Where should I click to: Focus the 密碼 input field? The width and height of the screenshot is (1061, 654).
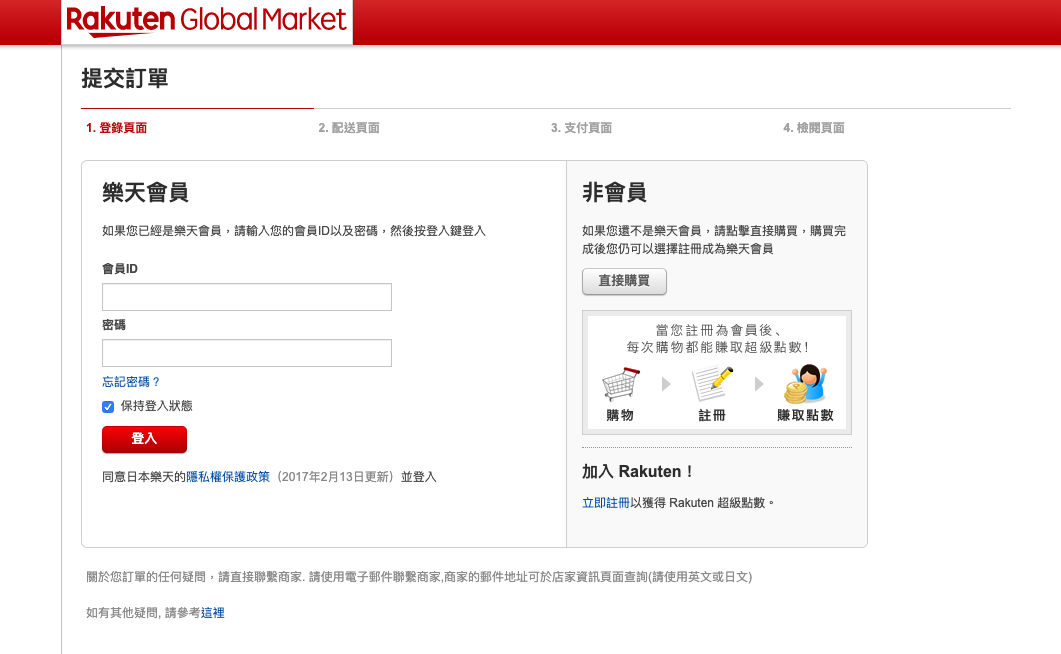pyautogui.click(x=247, y=353)
